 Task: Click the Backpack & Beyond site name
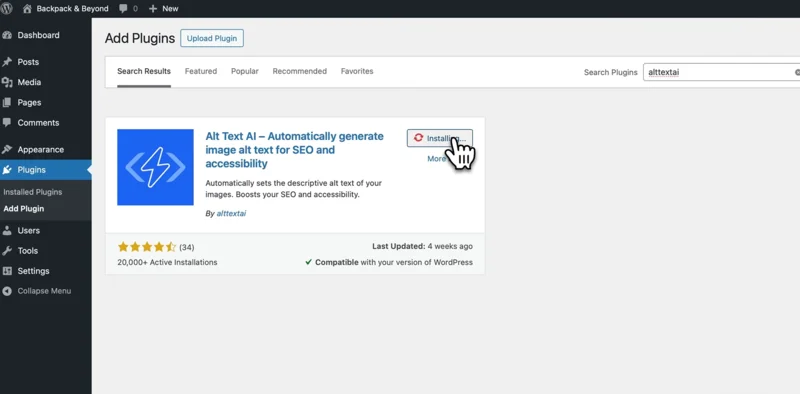click(72, 9)
